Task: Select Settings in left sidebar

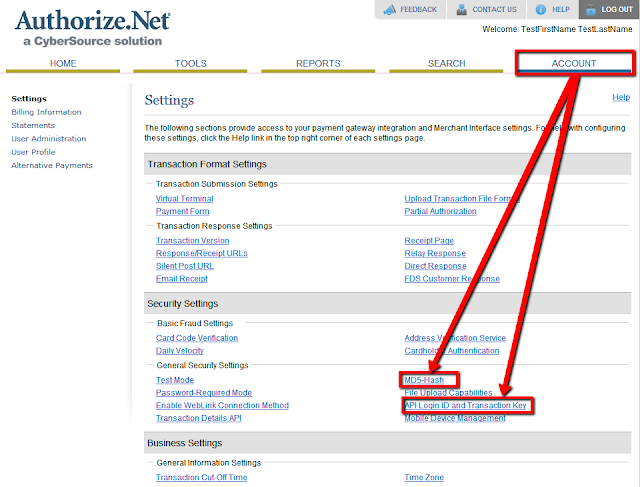Action: point(29,99)
